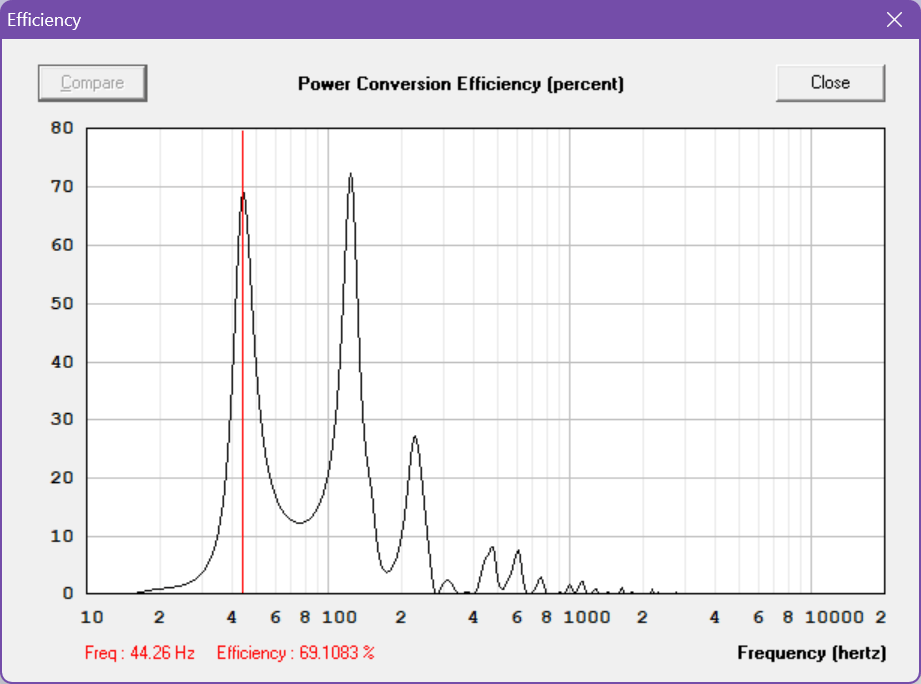Close the Efficiency window with the X
This screenshot has height=684, width=921.
(x=894, y=20)
